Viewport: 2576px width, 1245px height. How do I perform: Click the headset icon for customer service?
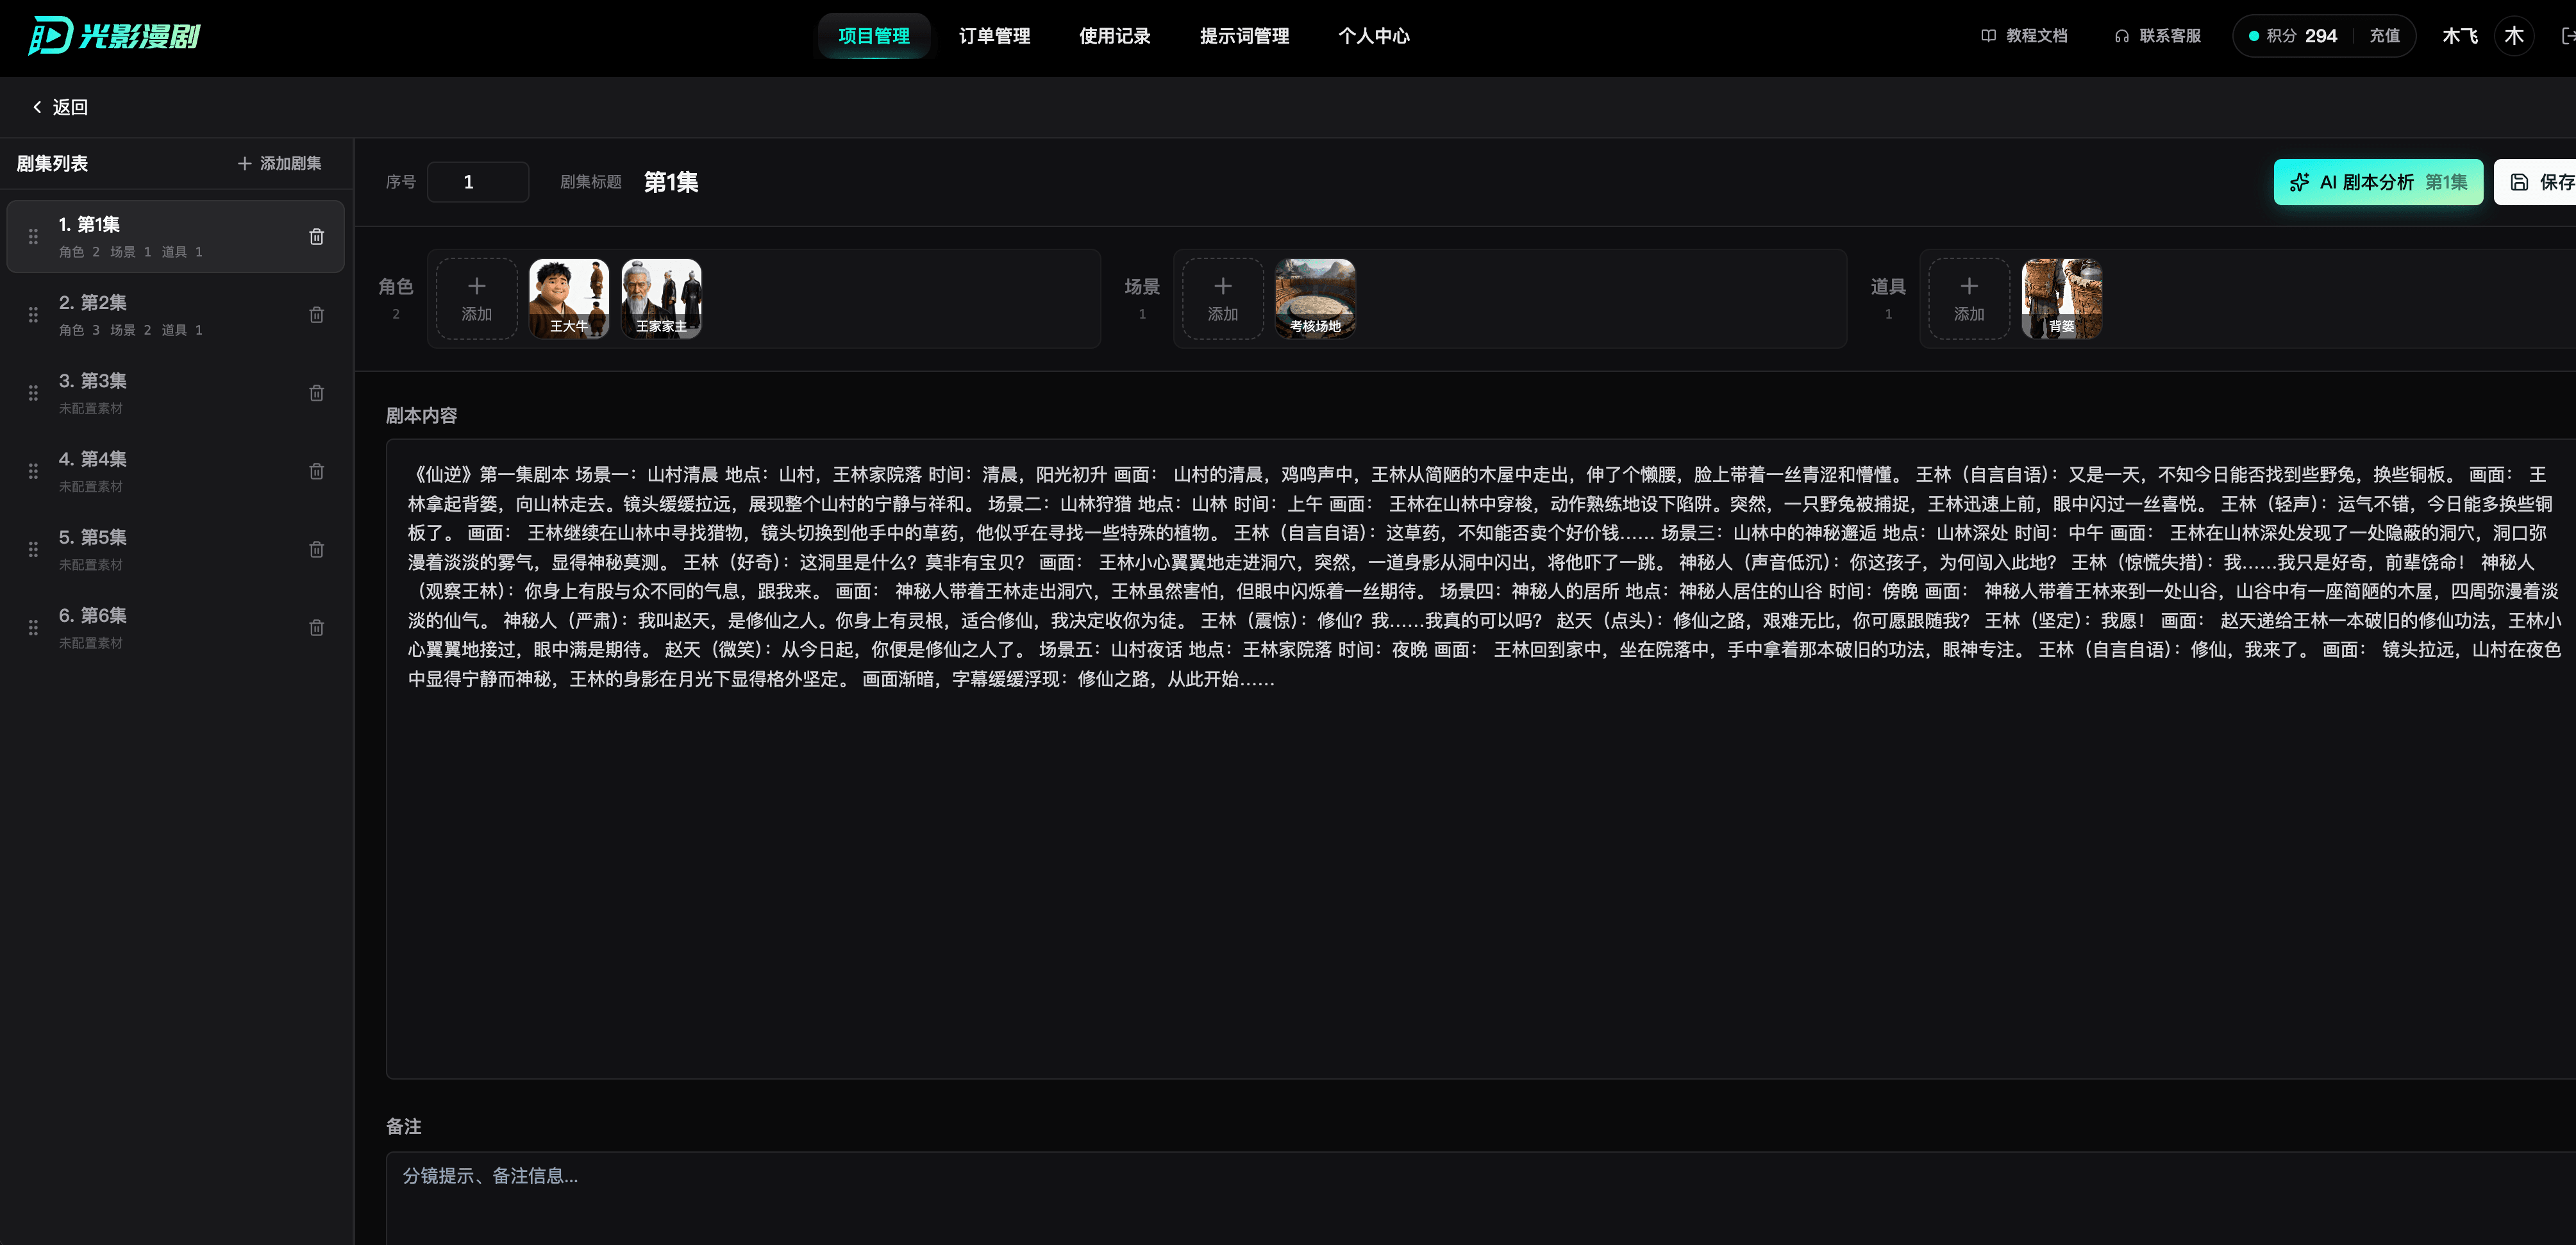2121,36
